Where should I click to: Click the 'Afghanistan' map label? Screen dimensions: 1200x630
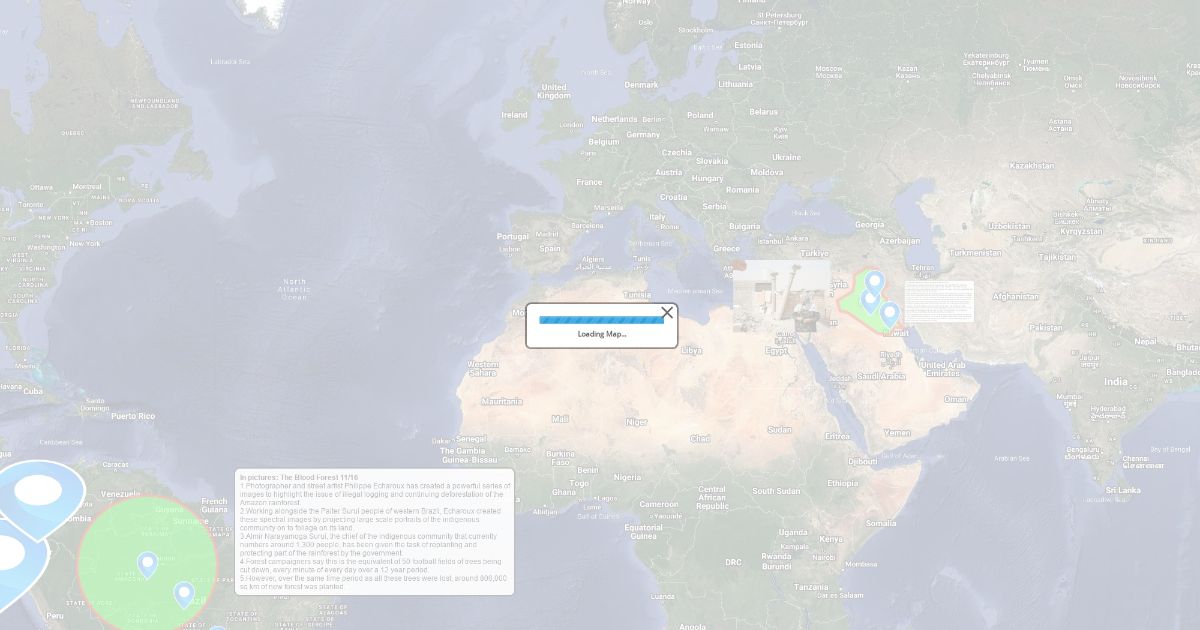click(x=1016, y=296)
